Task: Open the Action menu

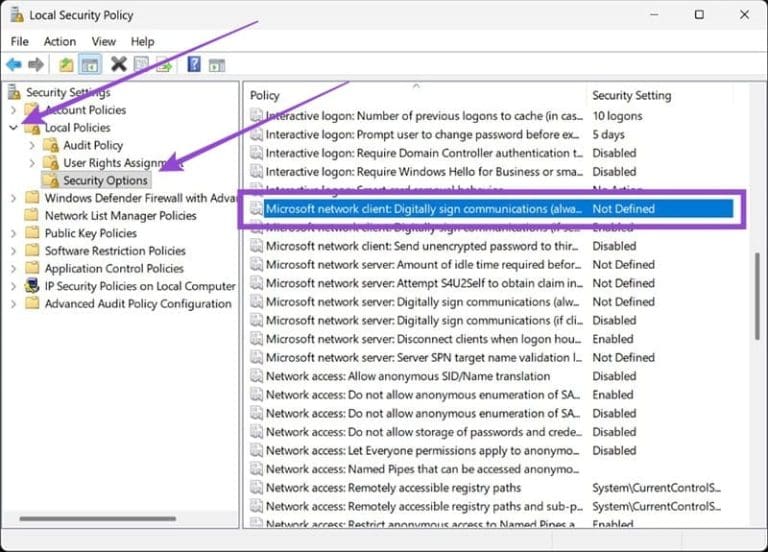Action: click(60, 41)
